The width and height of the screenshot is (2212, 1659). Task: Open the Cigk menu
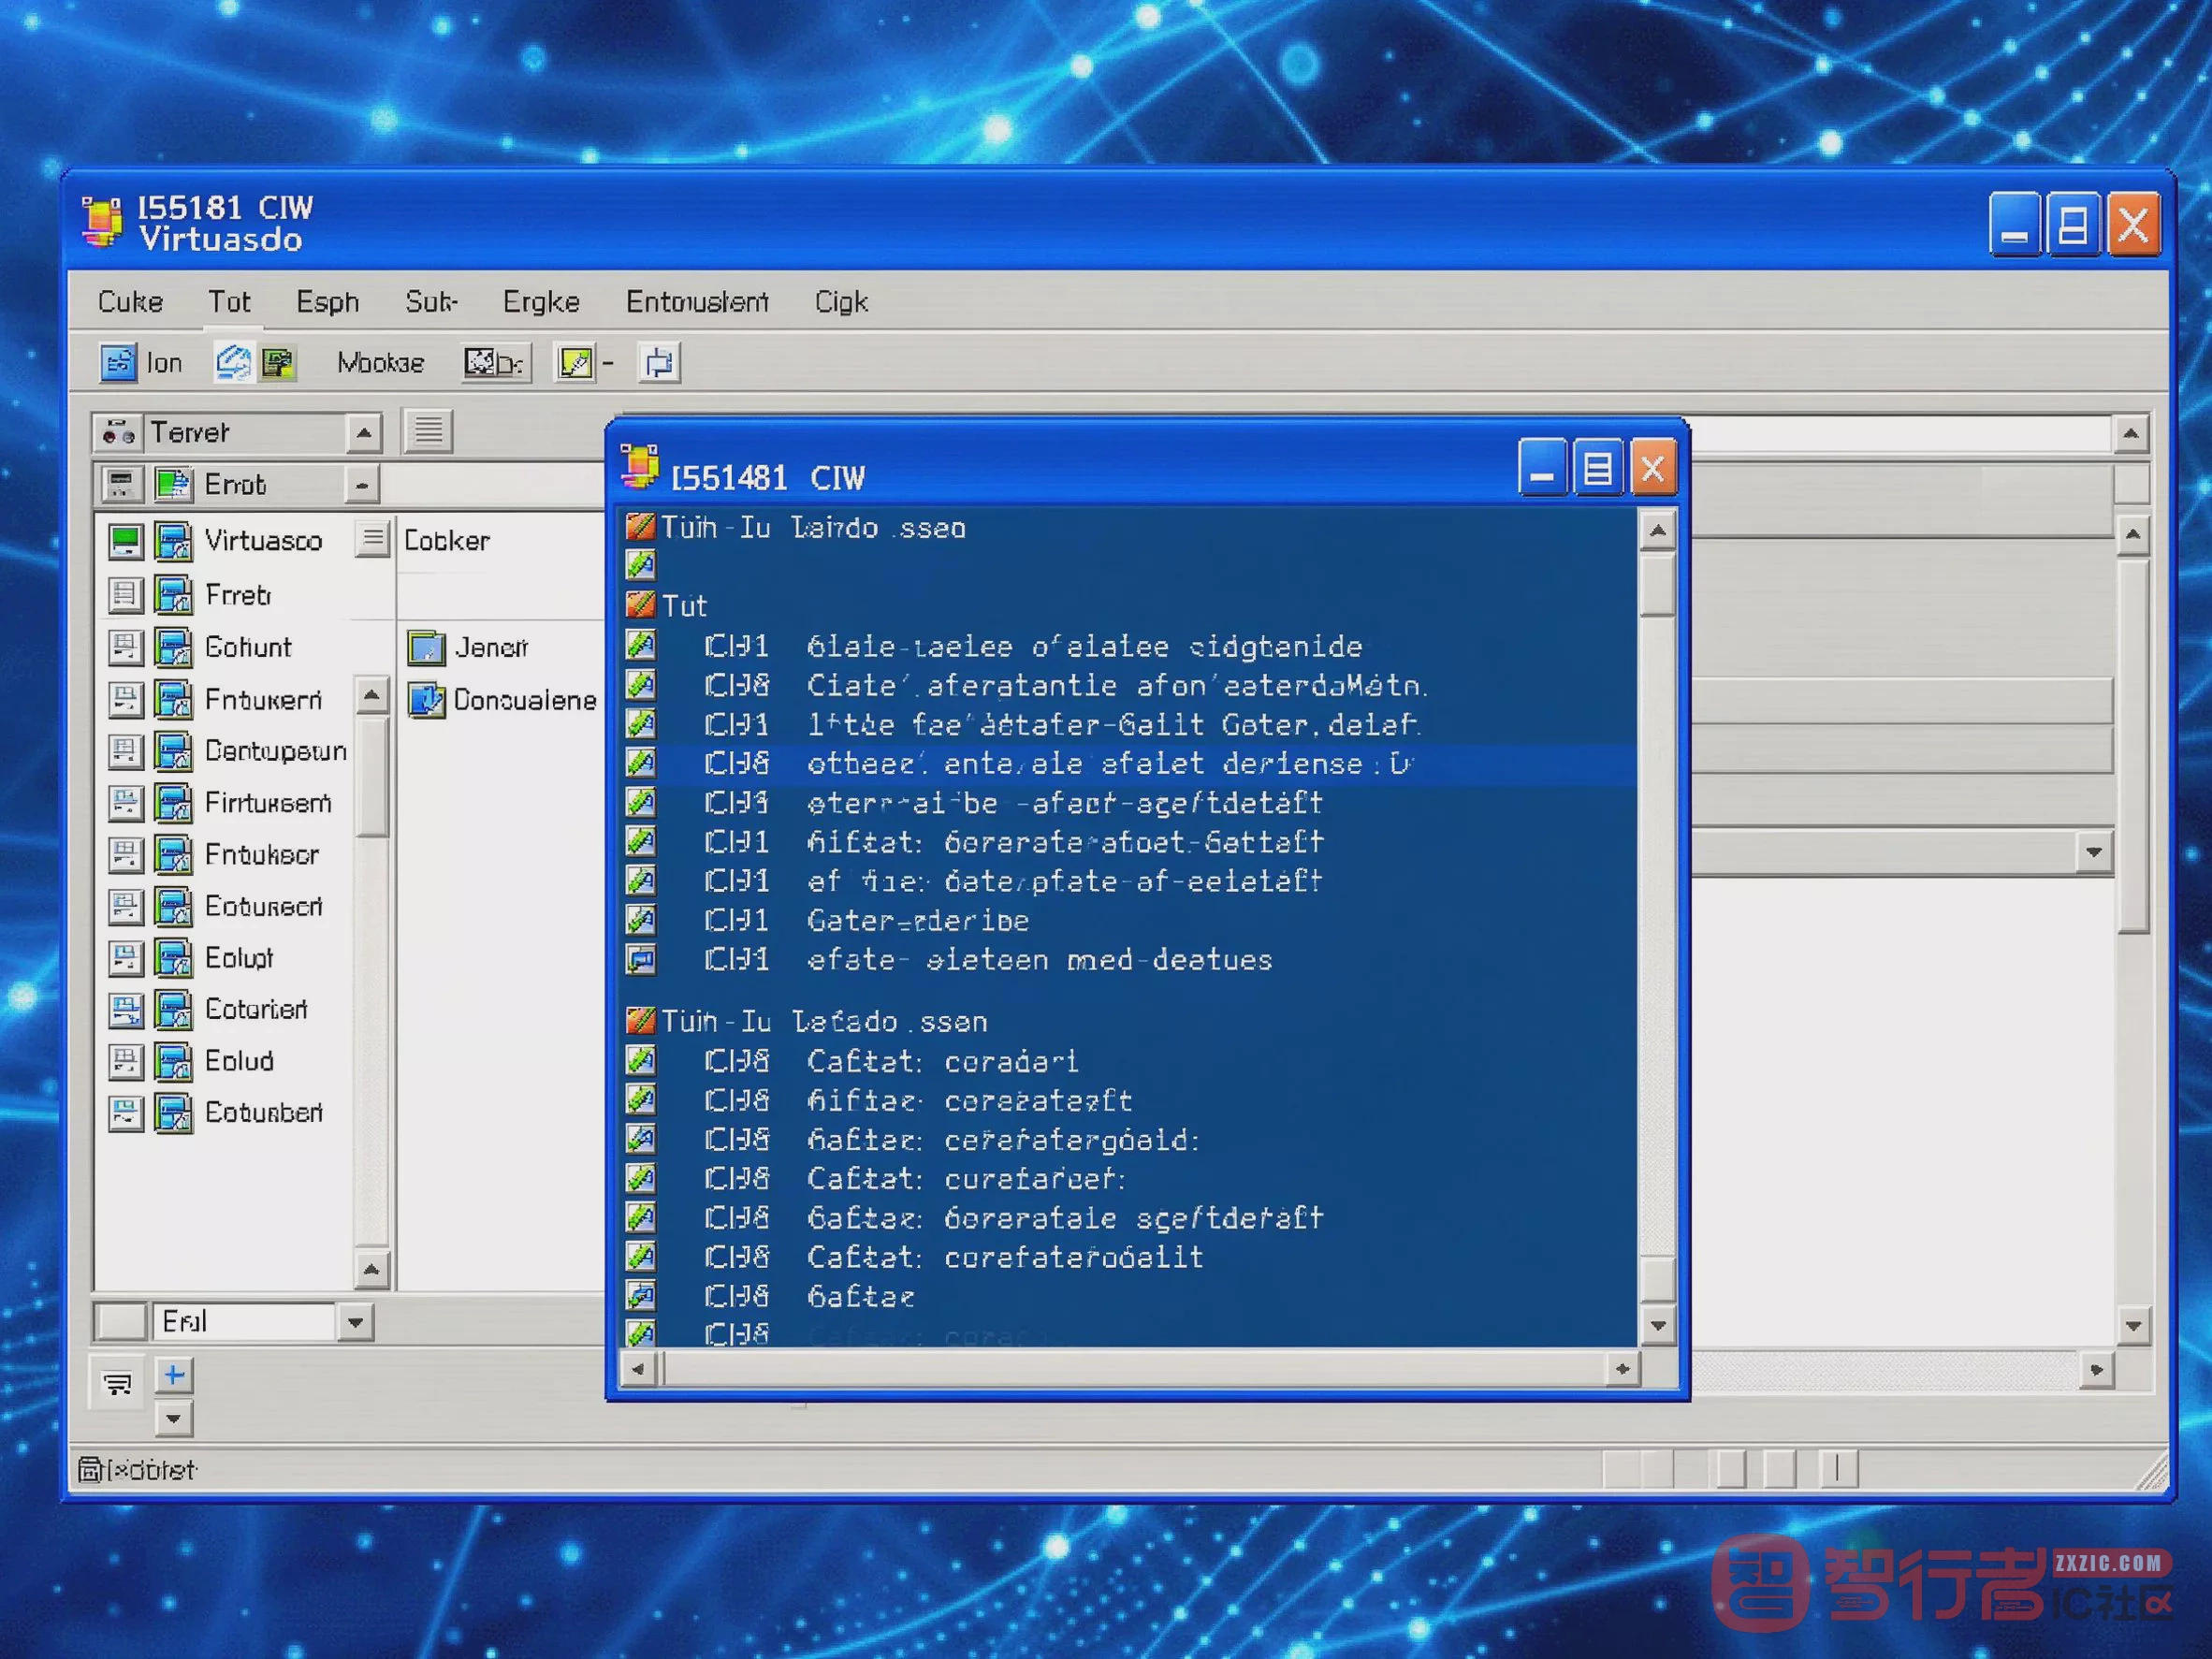[x=841, y=301]
